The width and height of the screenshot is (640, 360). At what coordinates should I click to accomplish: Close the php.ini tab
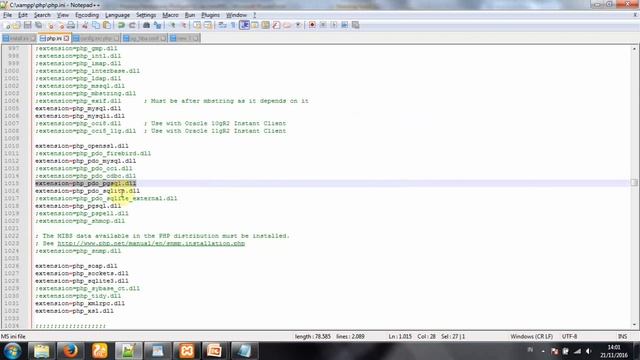[x=66, y=38]
